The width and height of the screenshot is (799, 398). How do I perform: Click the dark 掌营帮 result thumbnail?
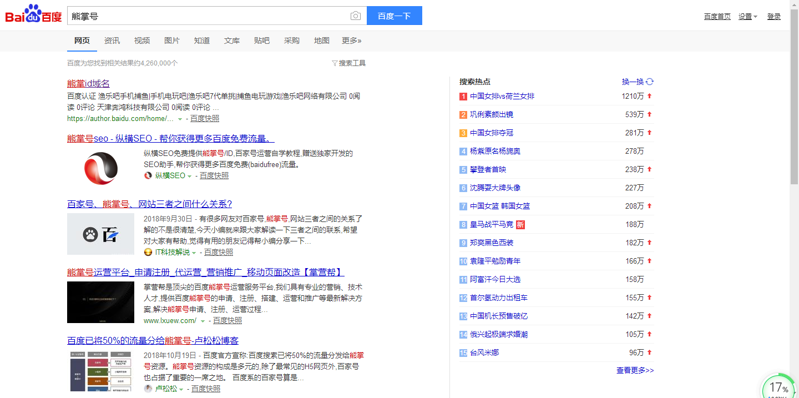100,302
